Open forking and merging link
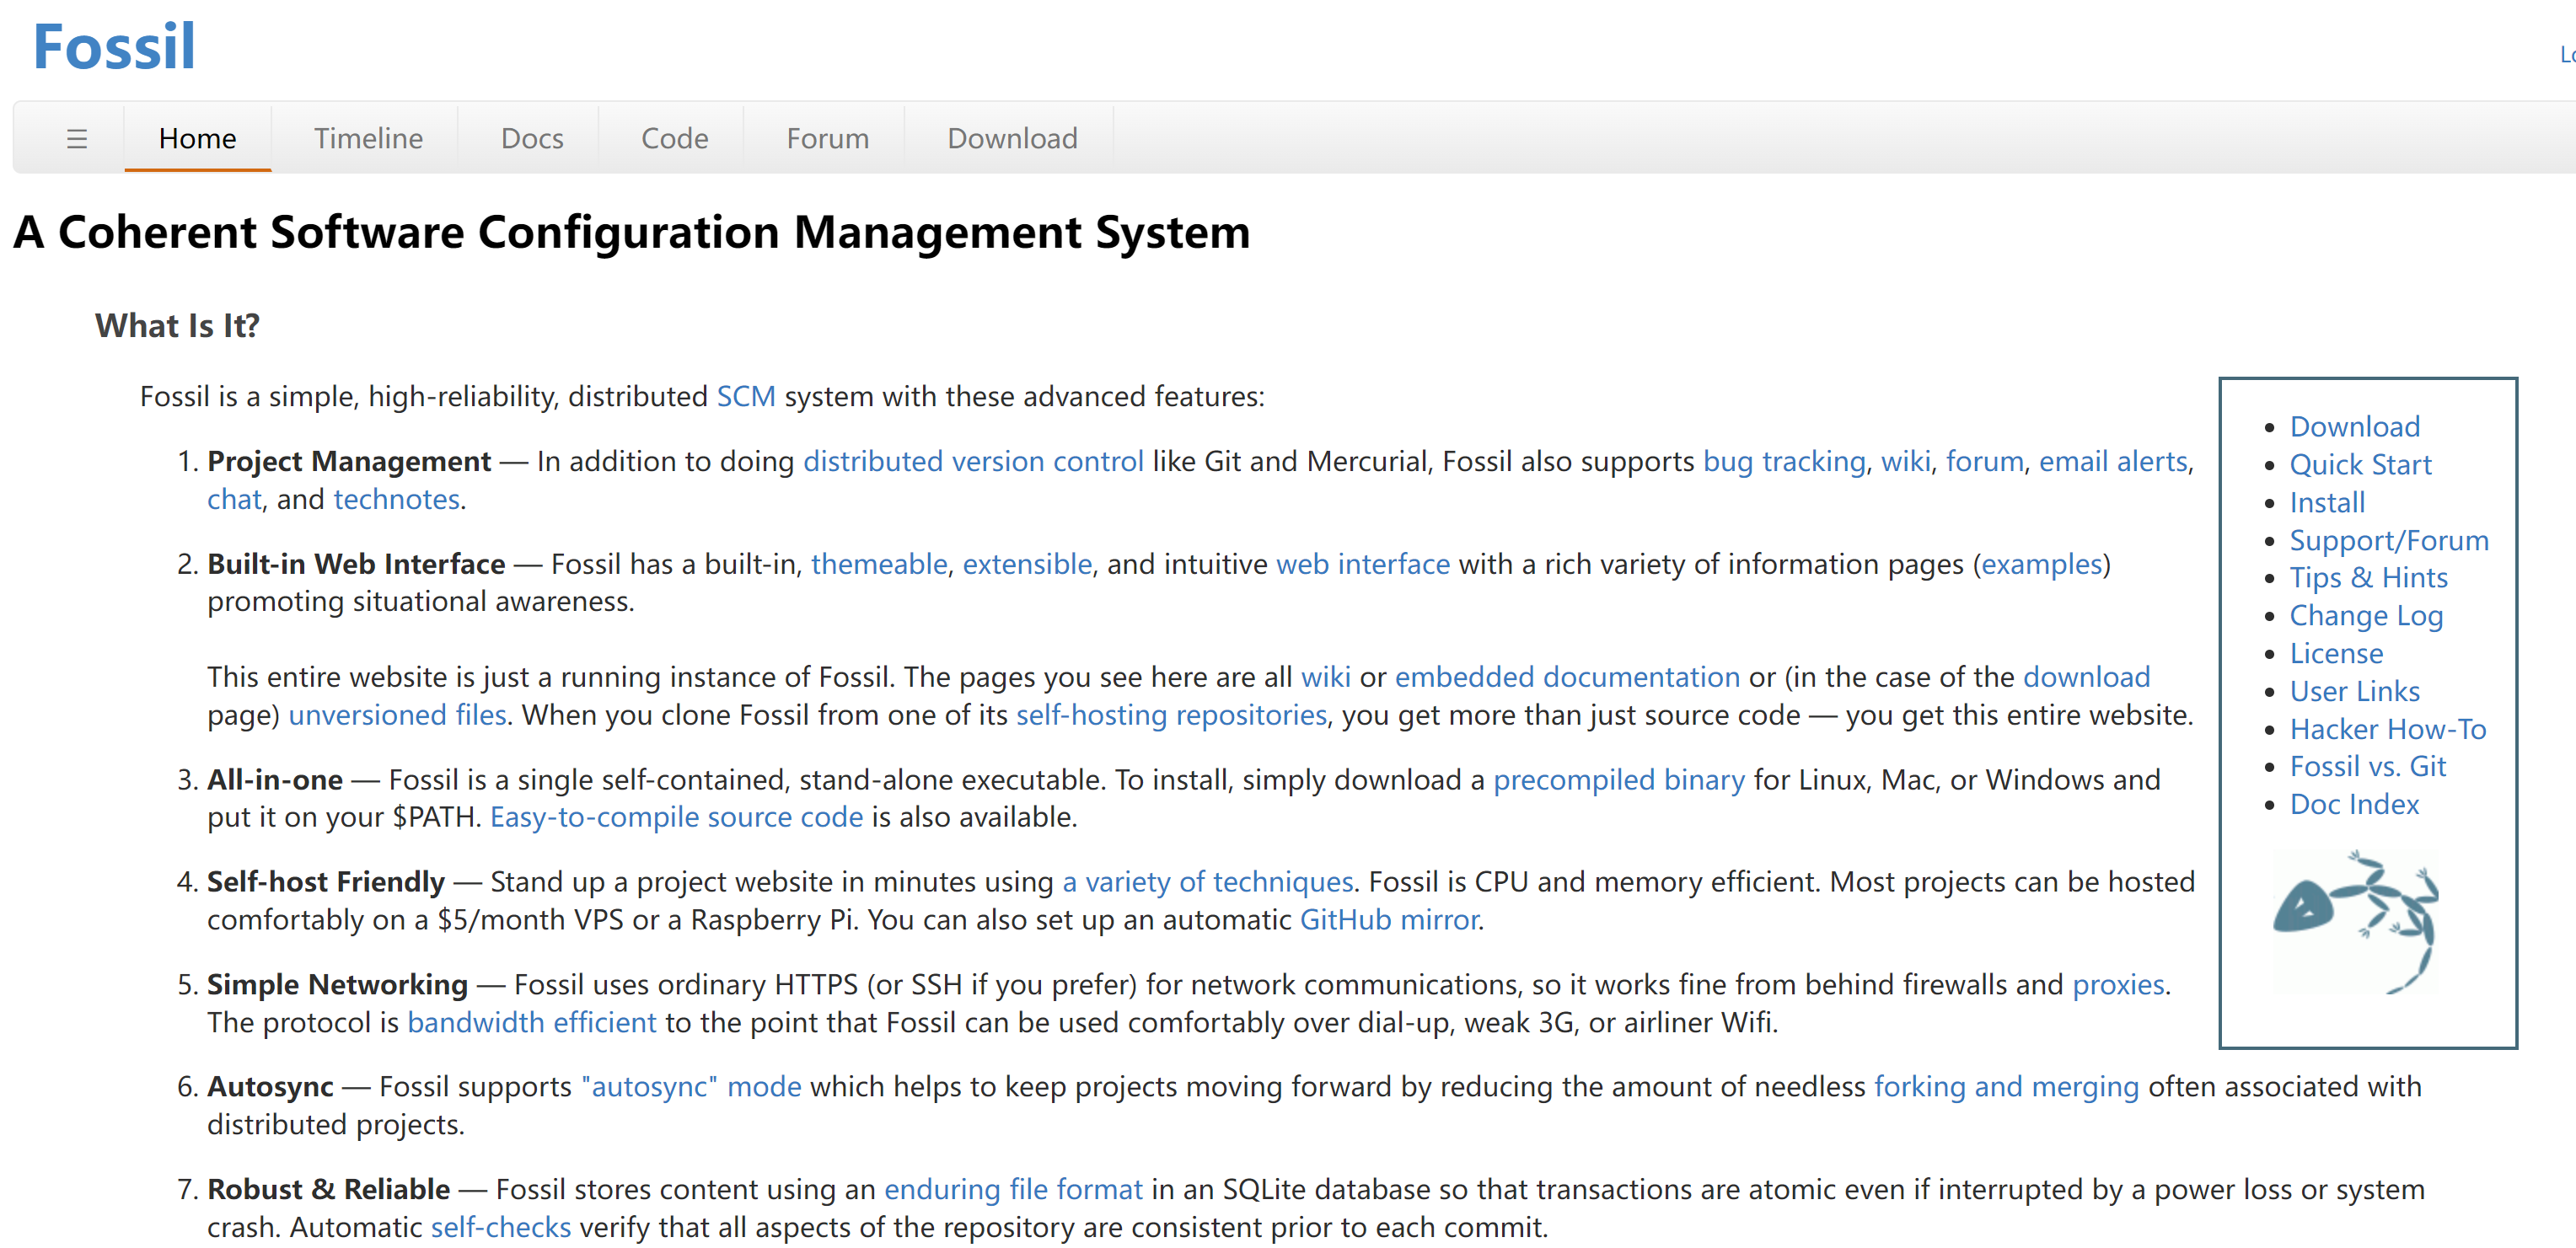This screenshot has width=2576, height=1248. [x=2005, y=1087]
